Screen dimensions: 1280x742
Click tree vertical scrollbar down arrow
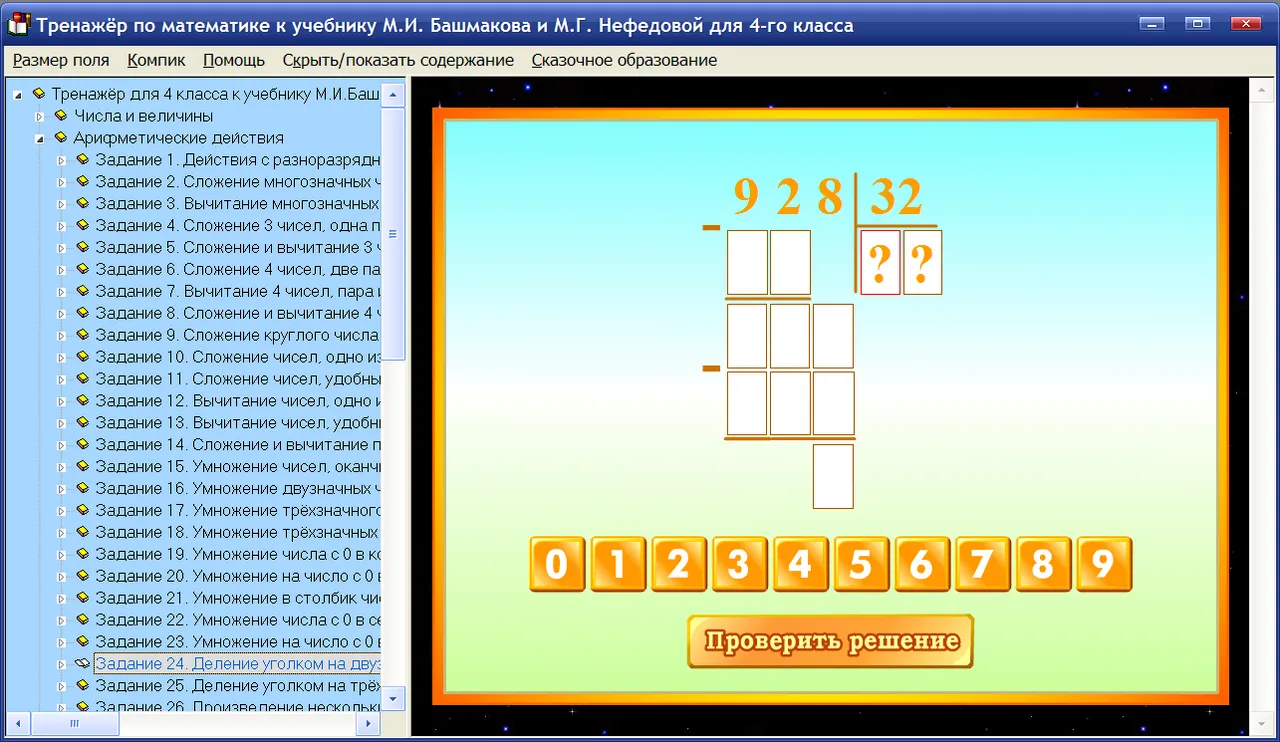point(393,698)
